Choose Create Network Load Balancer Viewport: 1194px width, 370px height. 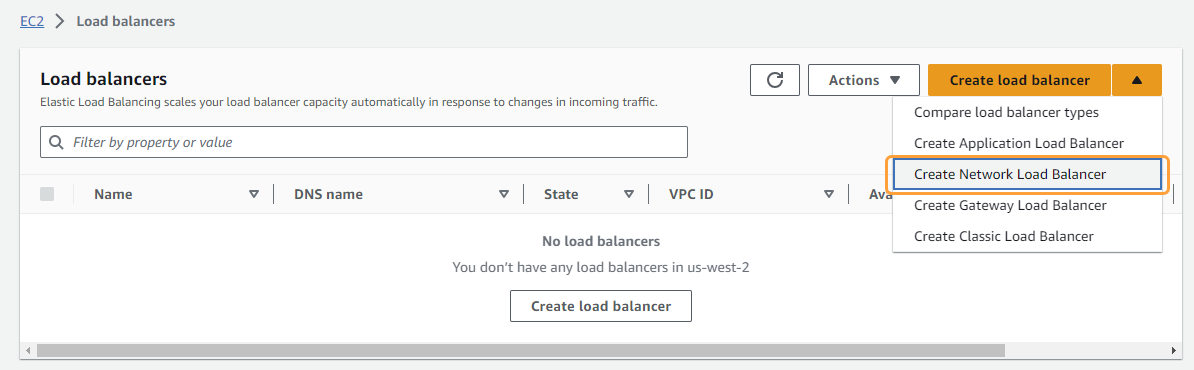[1027, 174]
